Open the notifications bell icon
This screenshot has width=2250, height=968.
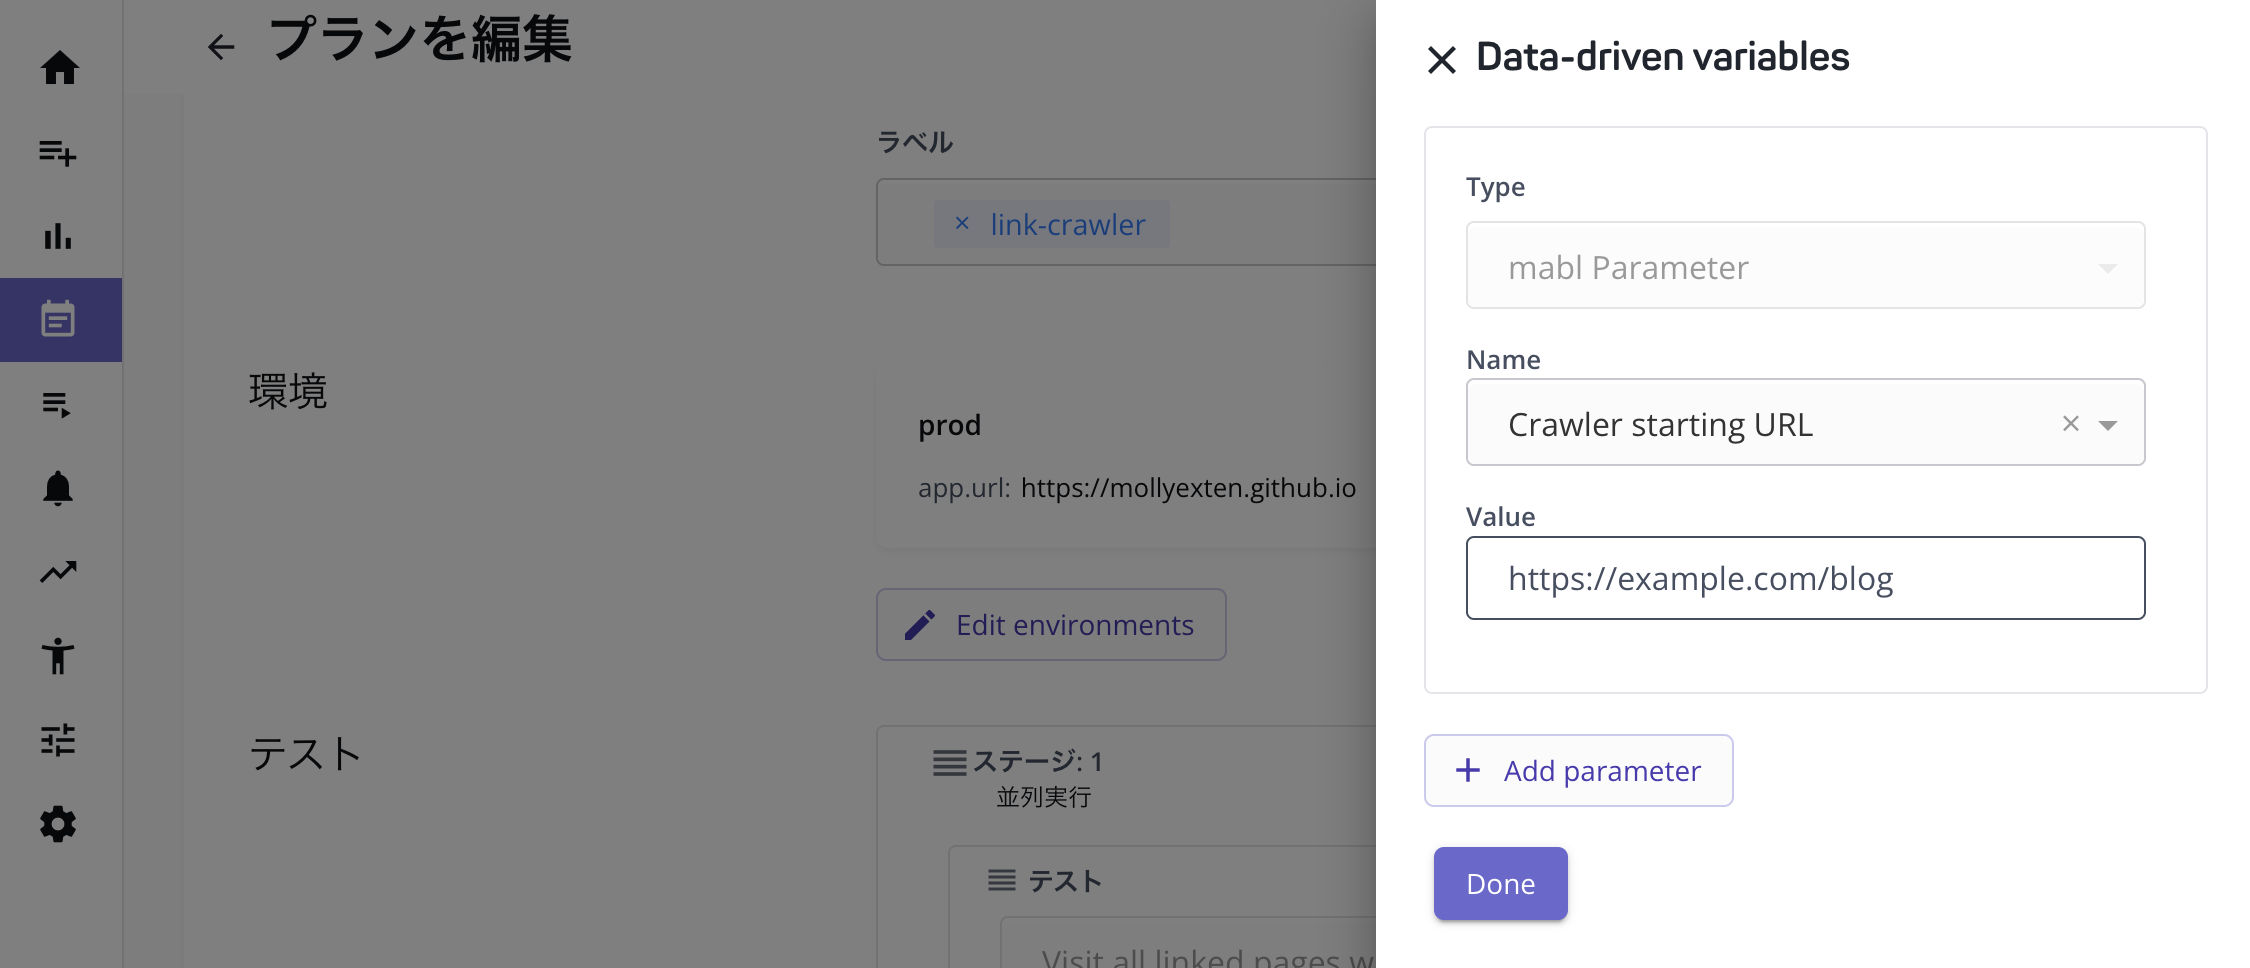(x=58, y=488)
